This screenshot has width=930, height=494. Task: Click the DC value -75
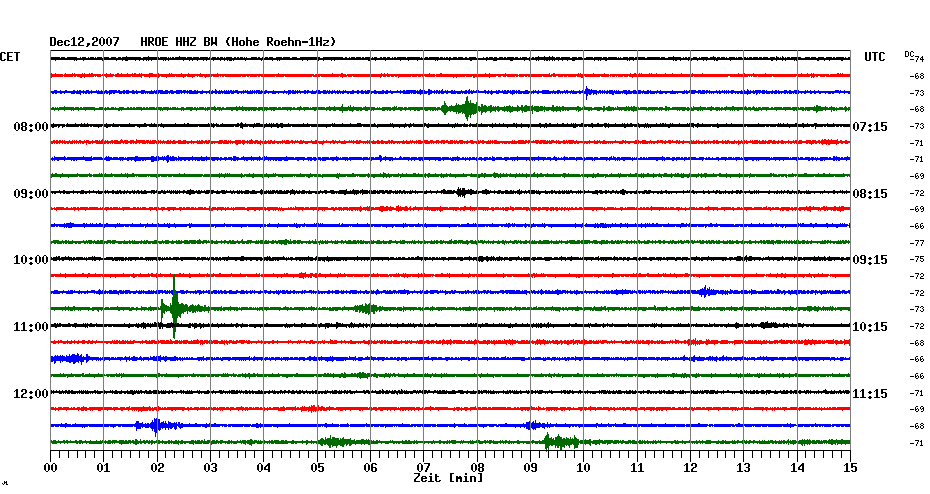point(918,260)
